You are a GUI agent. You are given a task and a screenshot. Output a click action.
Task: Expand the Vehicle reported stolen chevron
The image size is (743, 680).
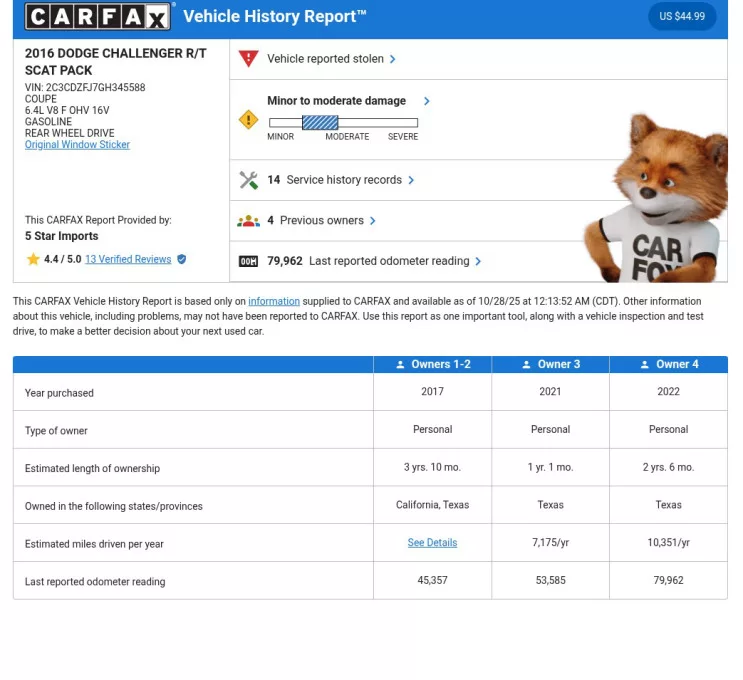click(x=393, y=59)
